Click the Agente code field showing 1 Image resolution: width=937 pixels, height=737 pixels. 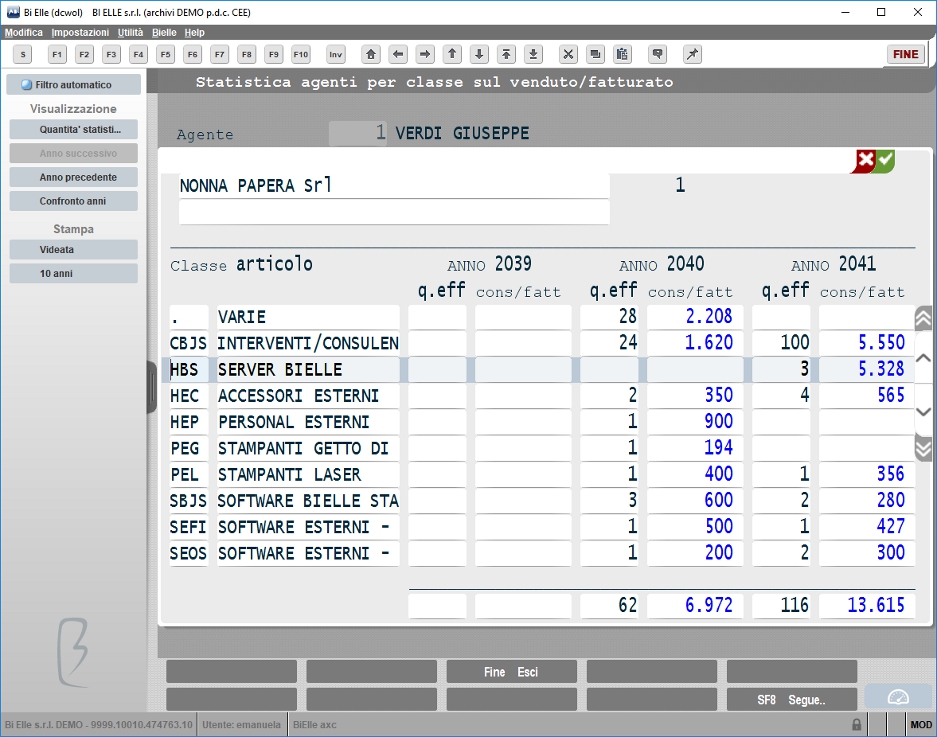click(358, 133)
